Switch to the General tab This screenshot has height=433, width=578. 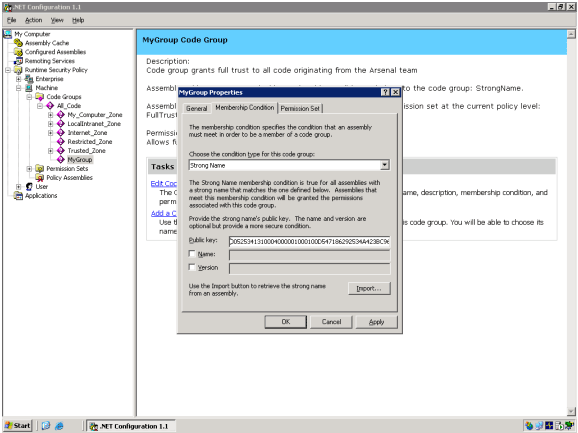(196, 108)
